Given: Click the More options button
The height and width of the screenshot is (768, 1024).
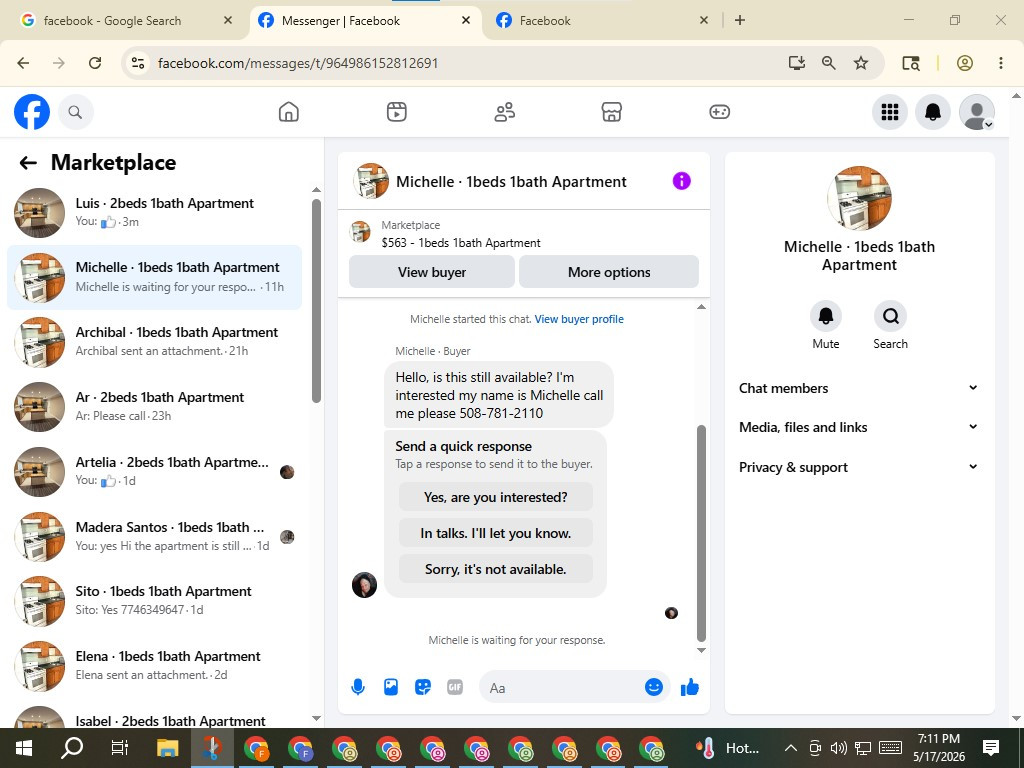Looking at the screenshot, I should coord(609,272).
